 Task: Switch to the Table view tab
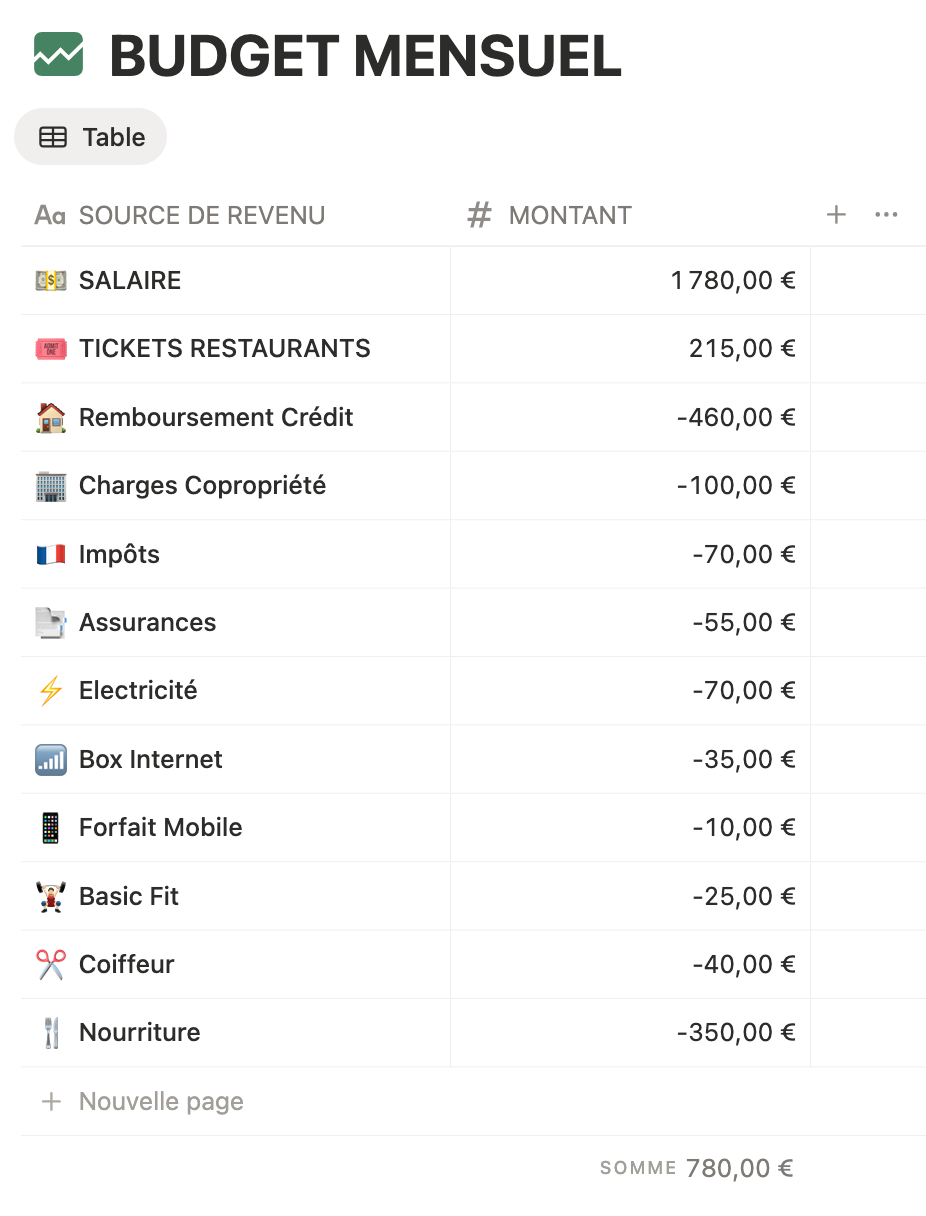tap(91, 137)
